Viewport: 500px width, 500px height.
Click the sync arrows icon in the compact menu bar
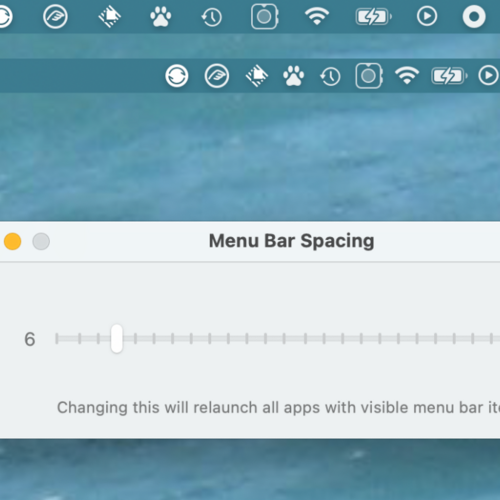177,76
